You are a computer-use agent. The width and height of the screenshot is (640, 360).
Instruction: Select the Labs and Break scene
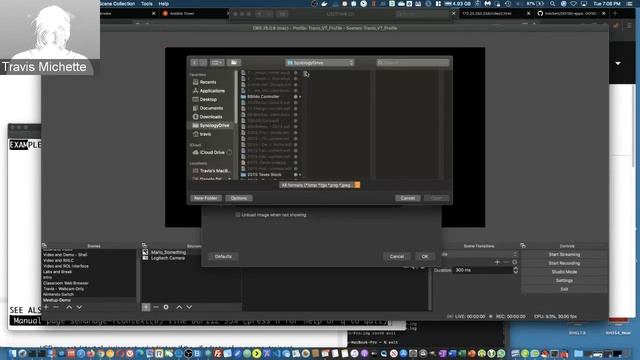[x=58, y=271]
